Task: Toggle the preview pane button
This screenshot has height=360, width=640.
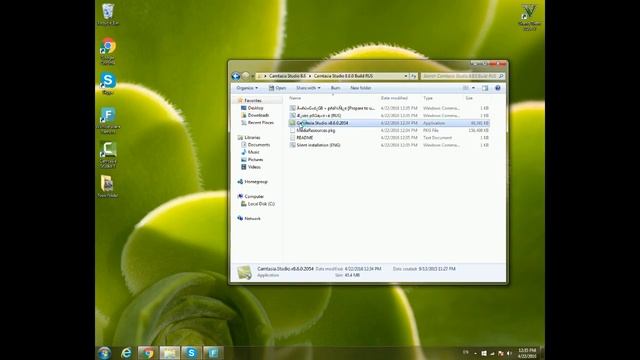Action: tap(485, 88)
